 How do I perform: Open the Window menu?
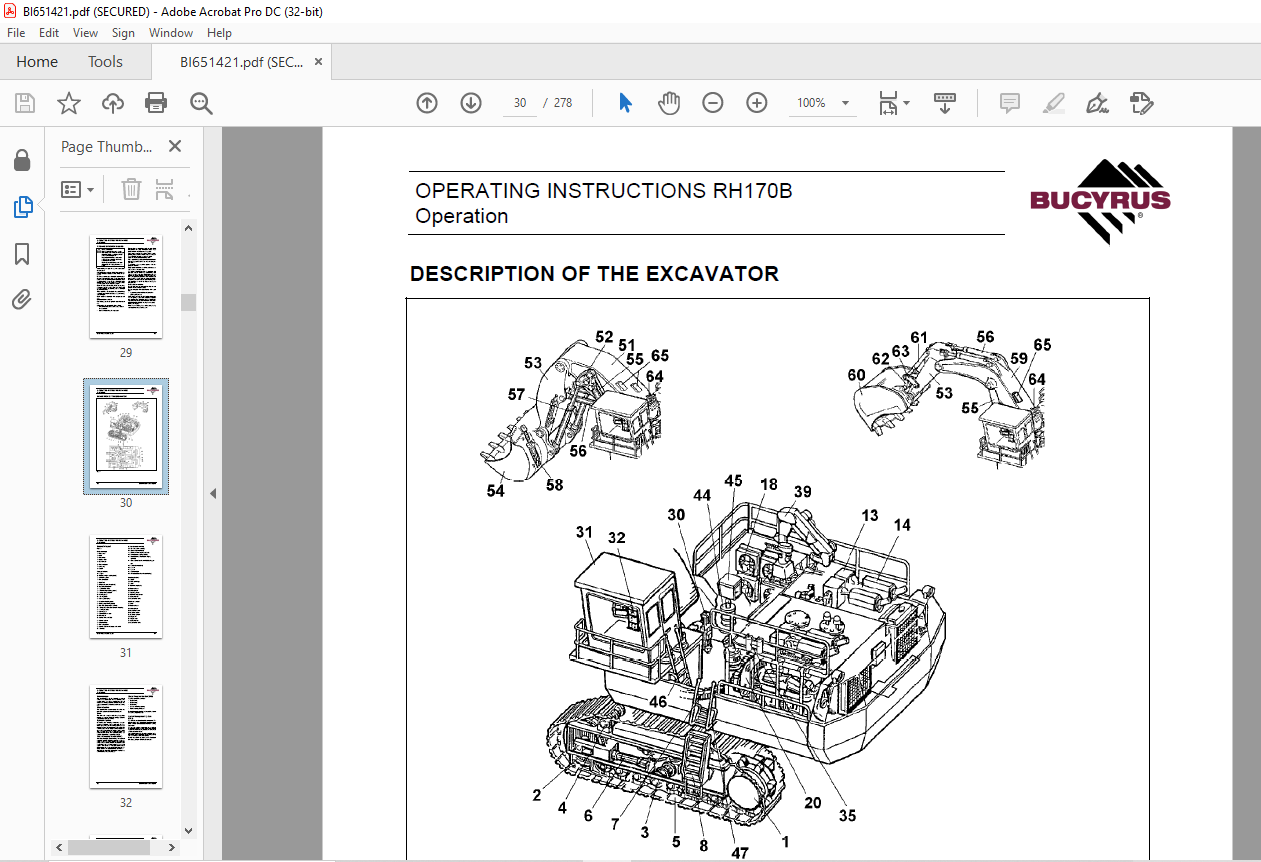click(x=171, y=33)
